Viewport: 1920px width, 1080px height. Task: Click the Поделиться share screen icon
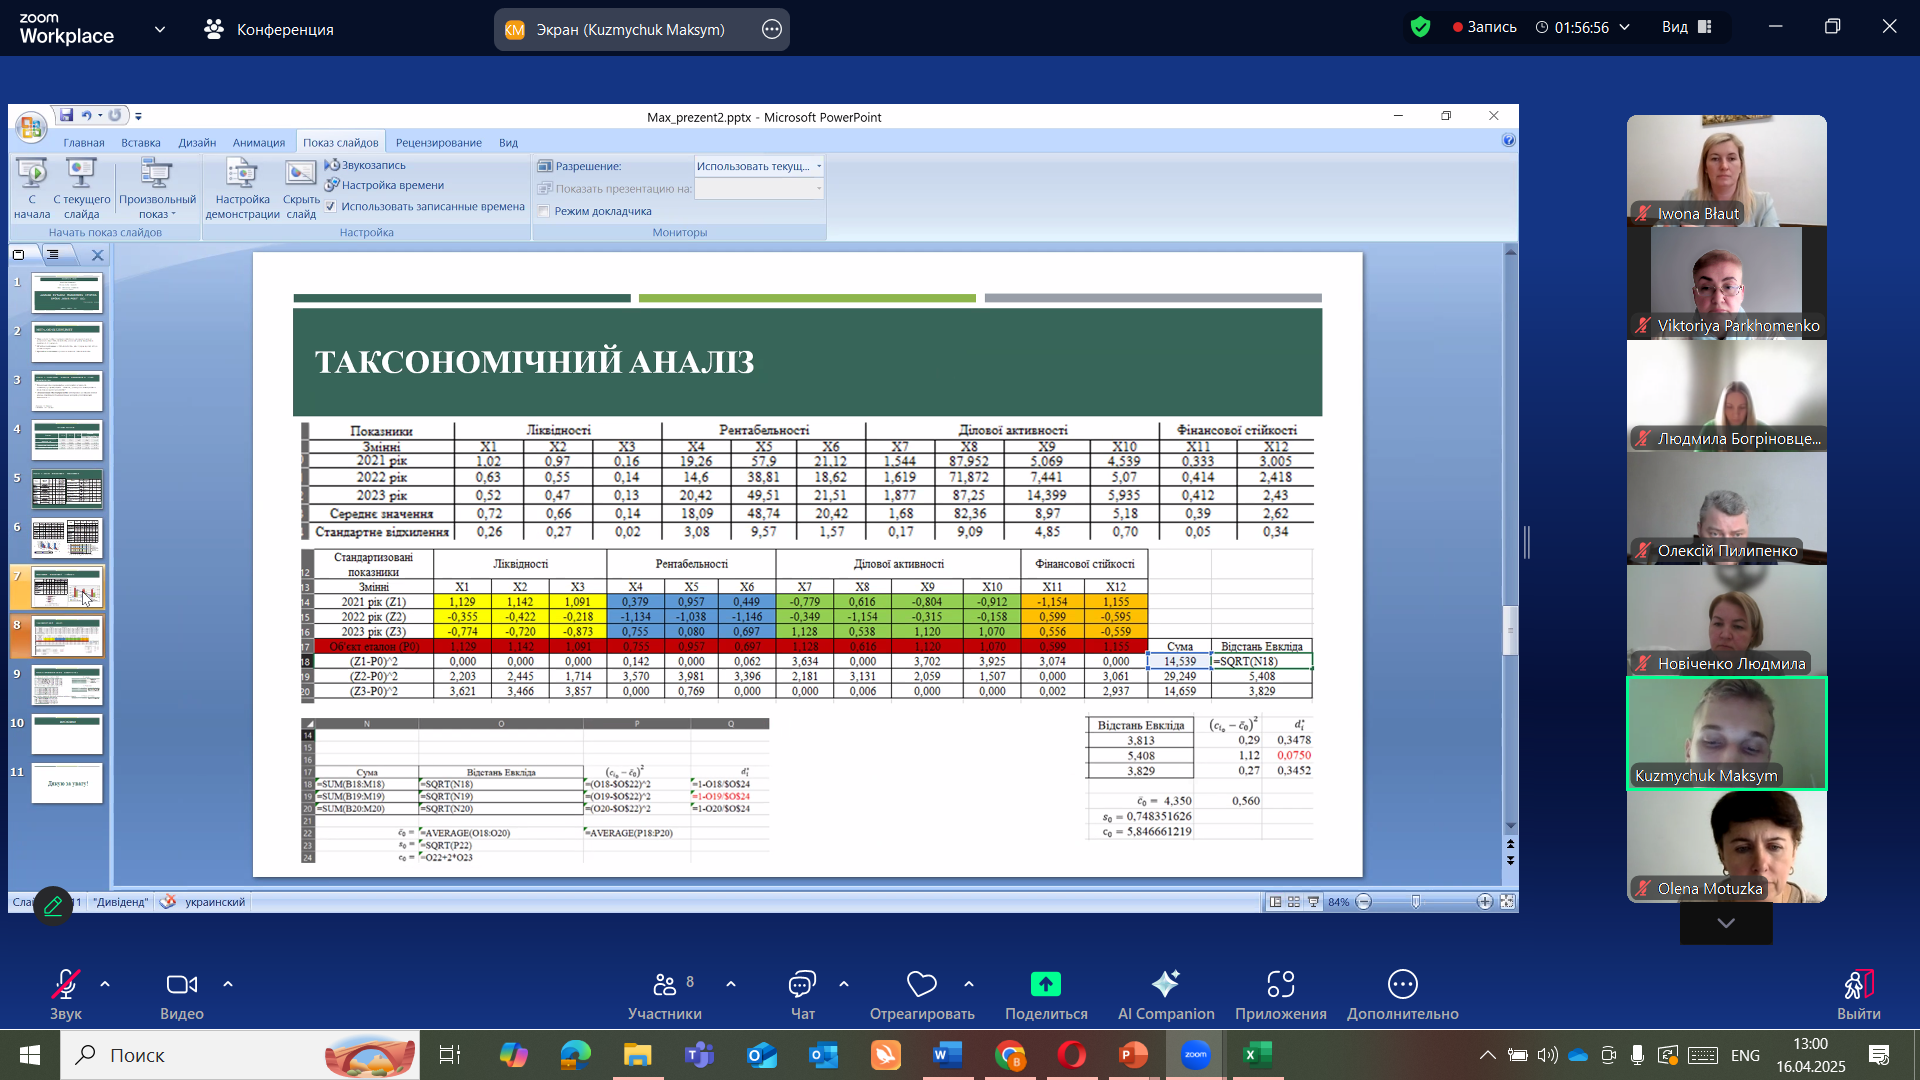click(x=1045, y=985)
